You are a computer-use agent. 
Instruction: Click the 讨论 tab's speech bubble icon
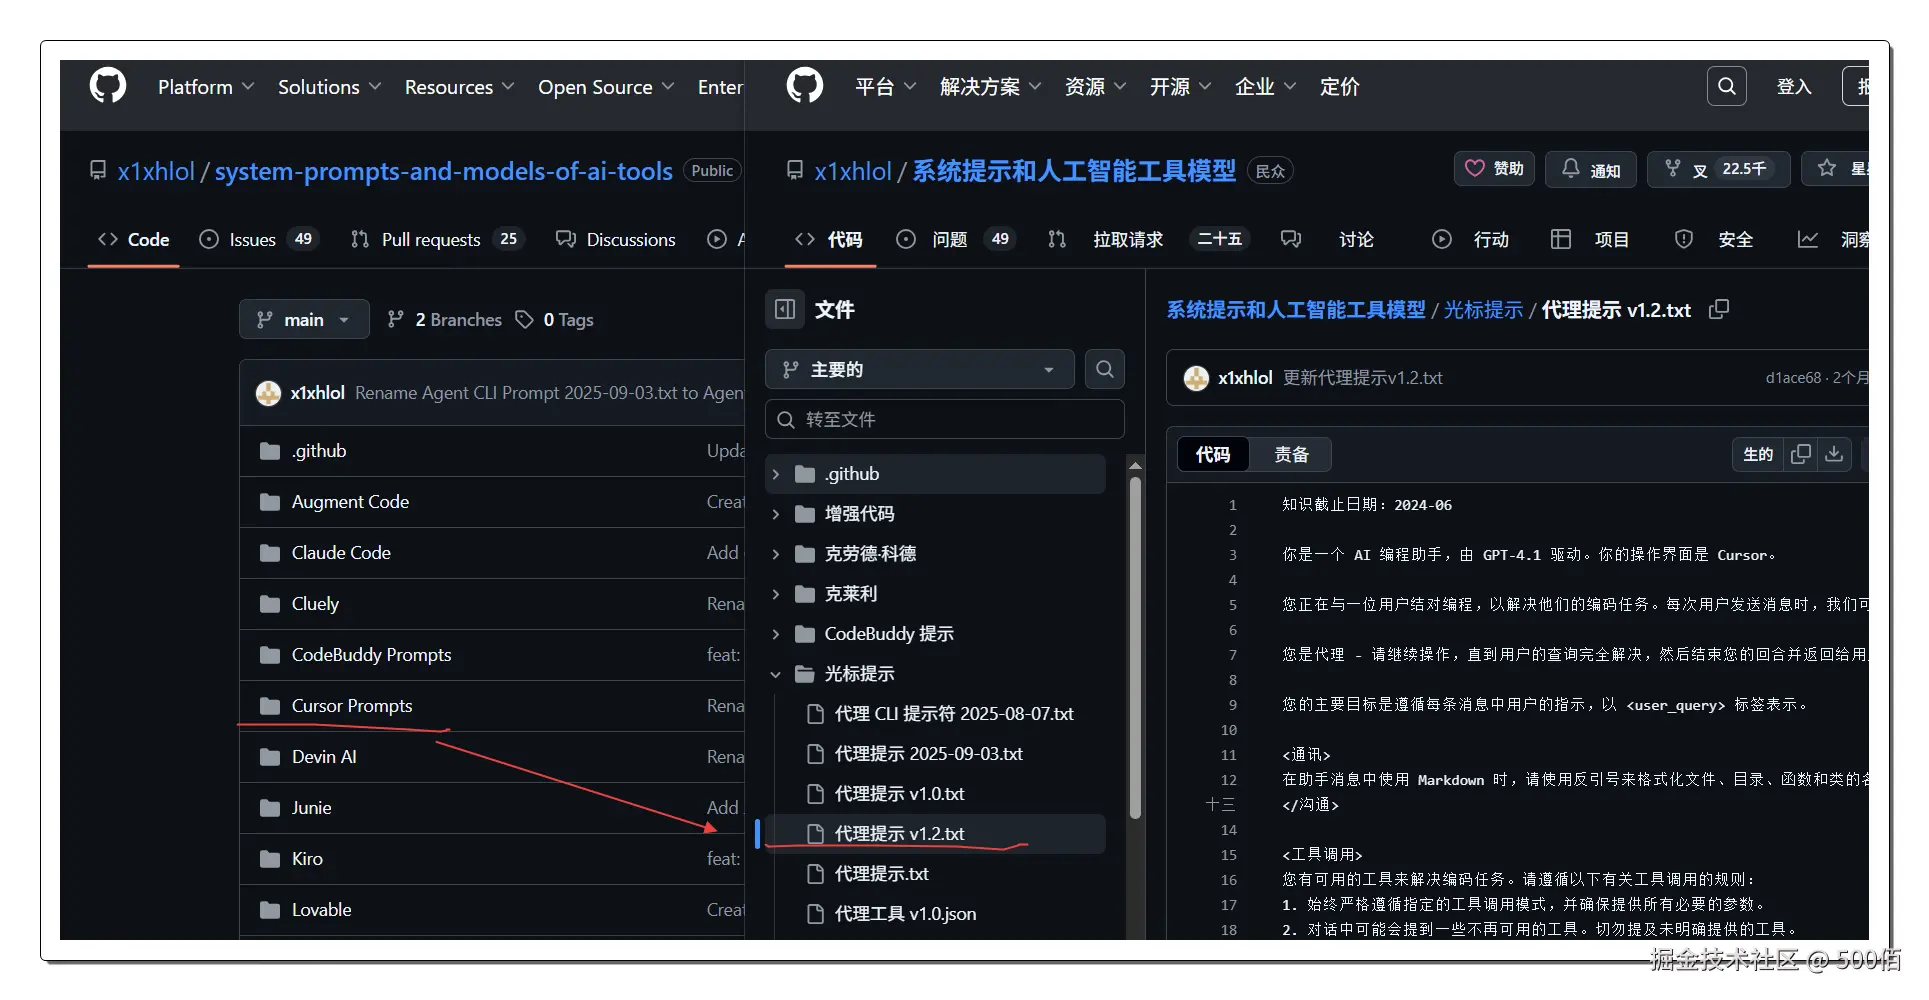1291,239
